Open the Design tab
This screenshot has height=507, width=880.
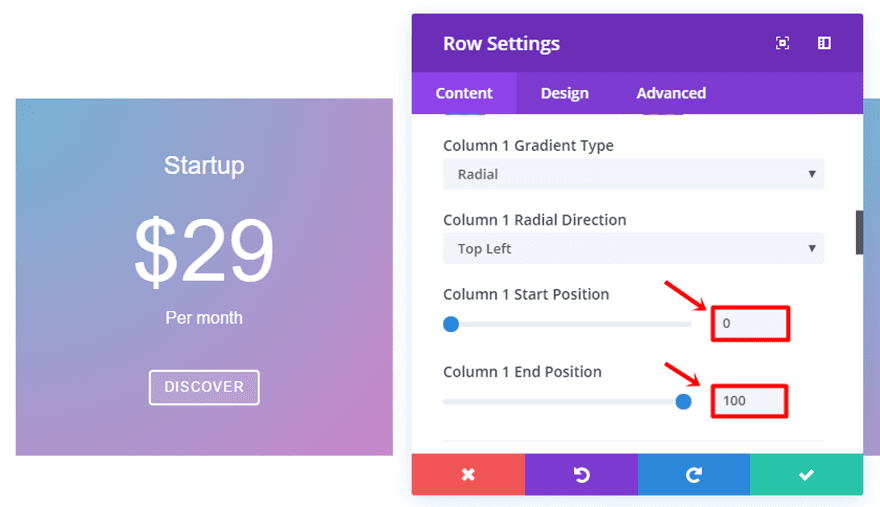pos(565,93)
